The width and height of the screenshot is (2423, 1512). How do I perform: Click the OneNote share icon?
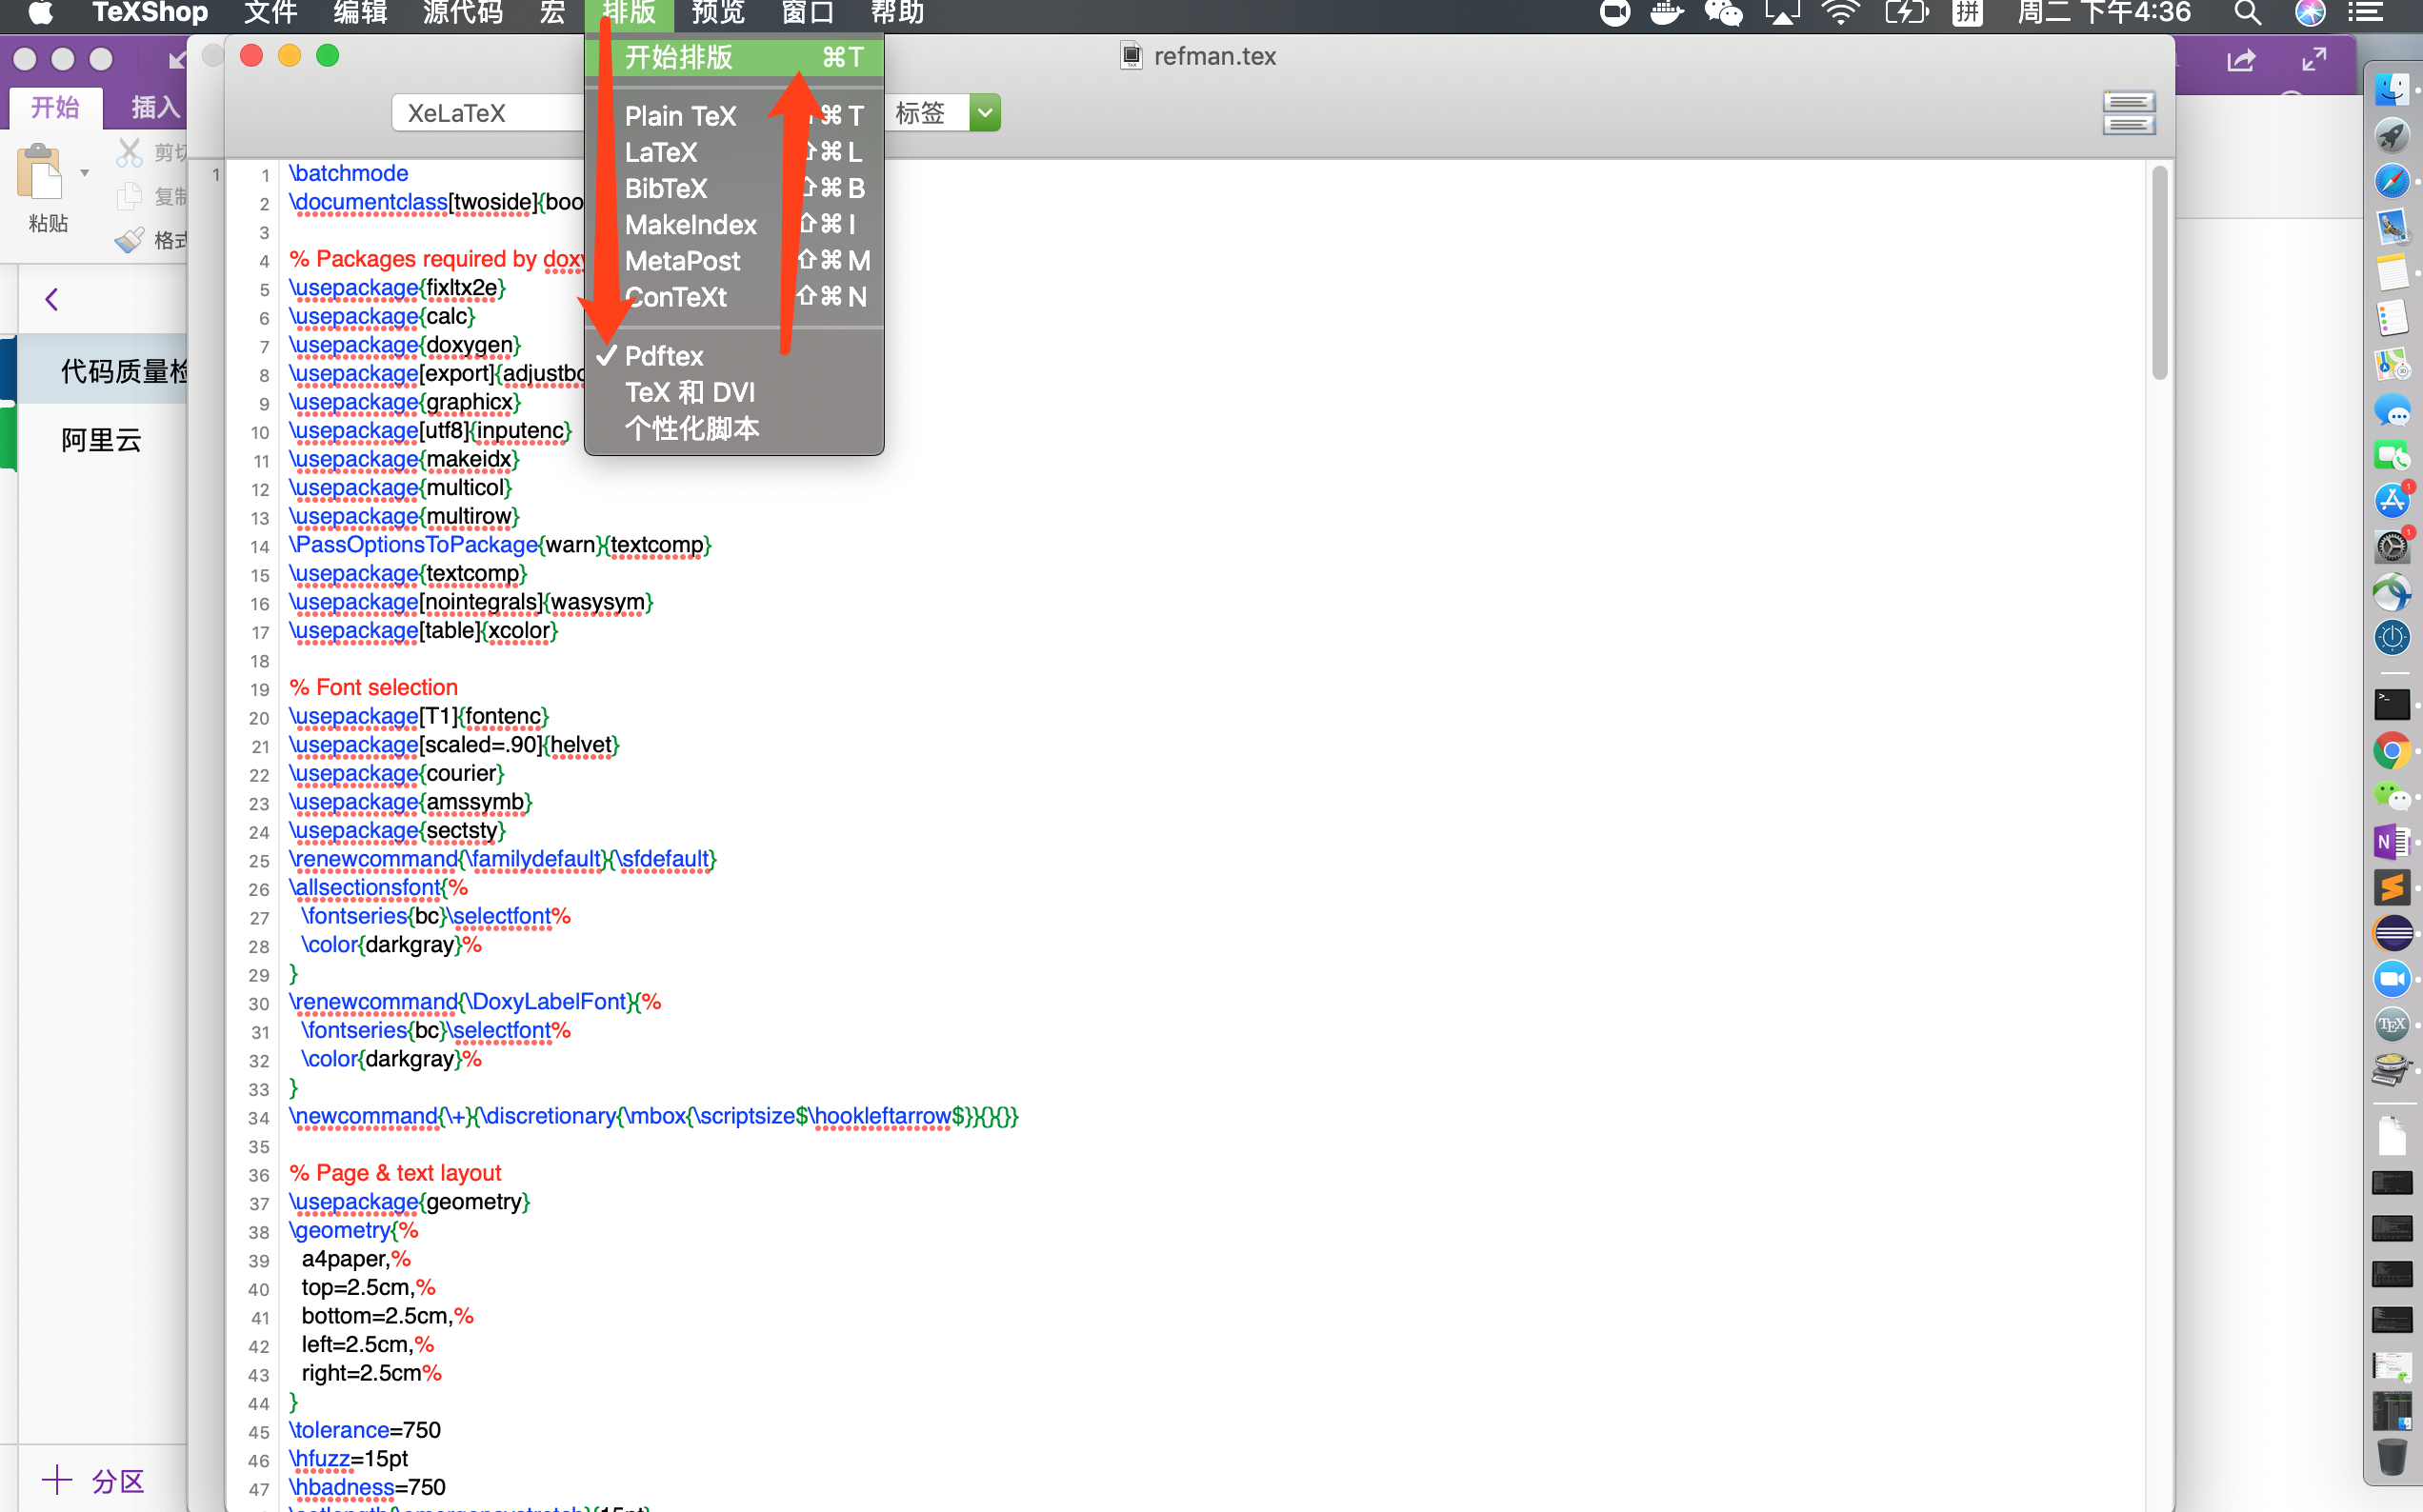[x=2241, y=61]
